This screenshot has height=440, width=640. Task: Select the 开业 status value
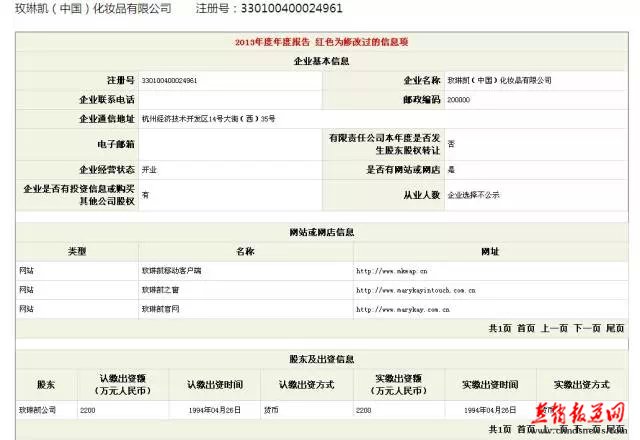pos(149,170)
